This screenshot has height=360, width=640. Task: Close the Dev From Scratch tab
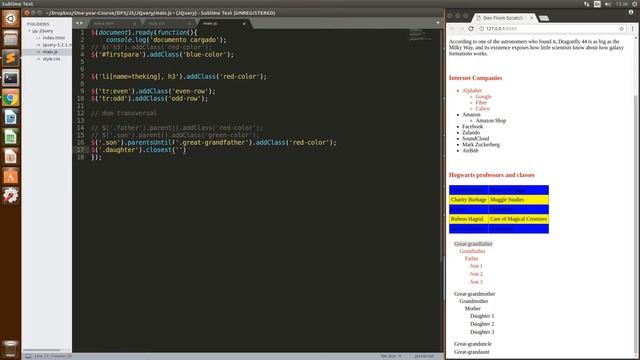531,18
